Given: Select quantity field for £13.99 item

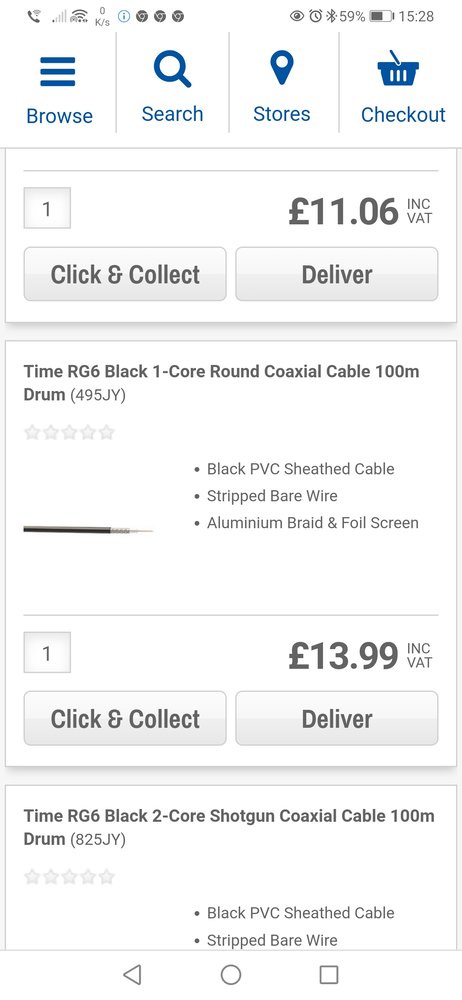Looking at the screenshot, I should [47, 652].
